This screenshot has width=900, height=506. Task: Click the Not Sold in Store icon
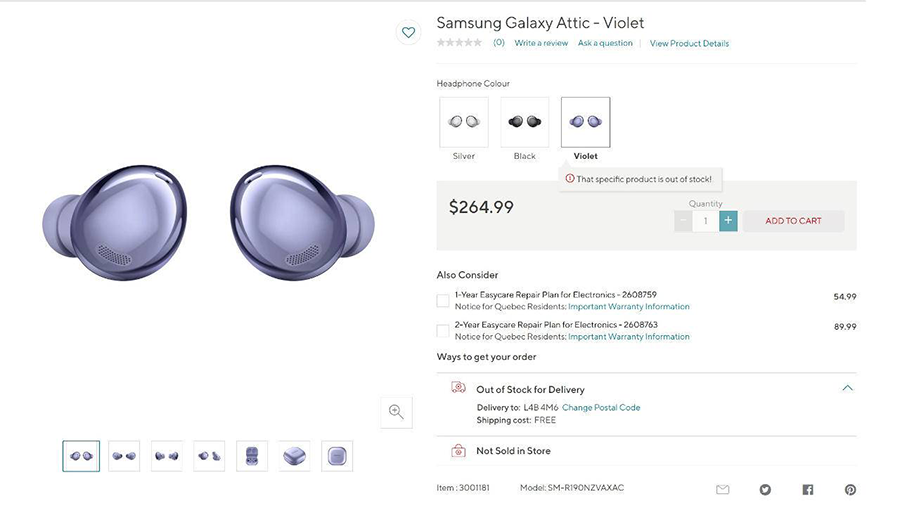458,451
